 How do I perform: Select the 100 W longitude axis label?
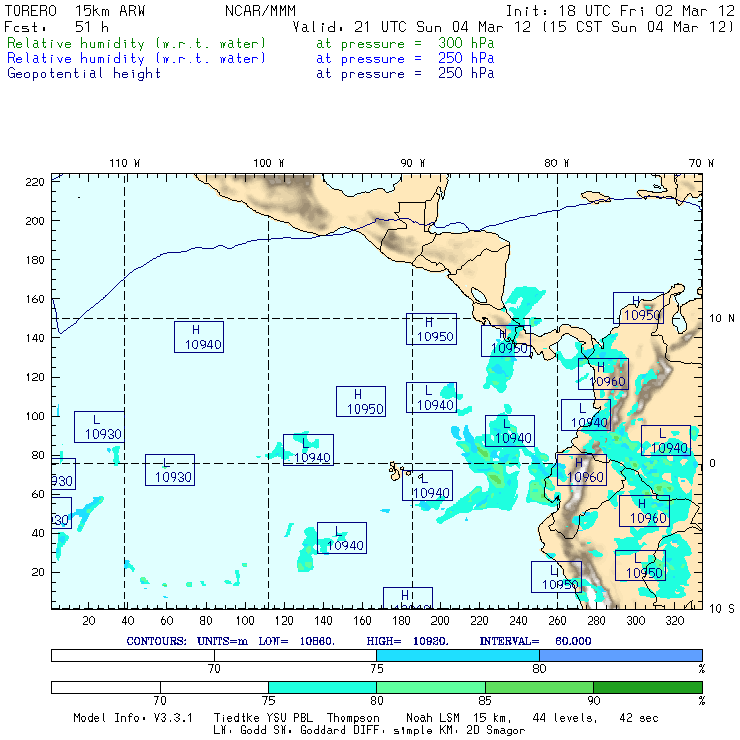coord(268,163)
